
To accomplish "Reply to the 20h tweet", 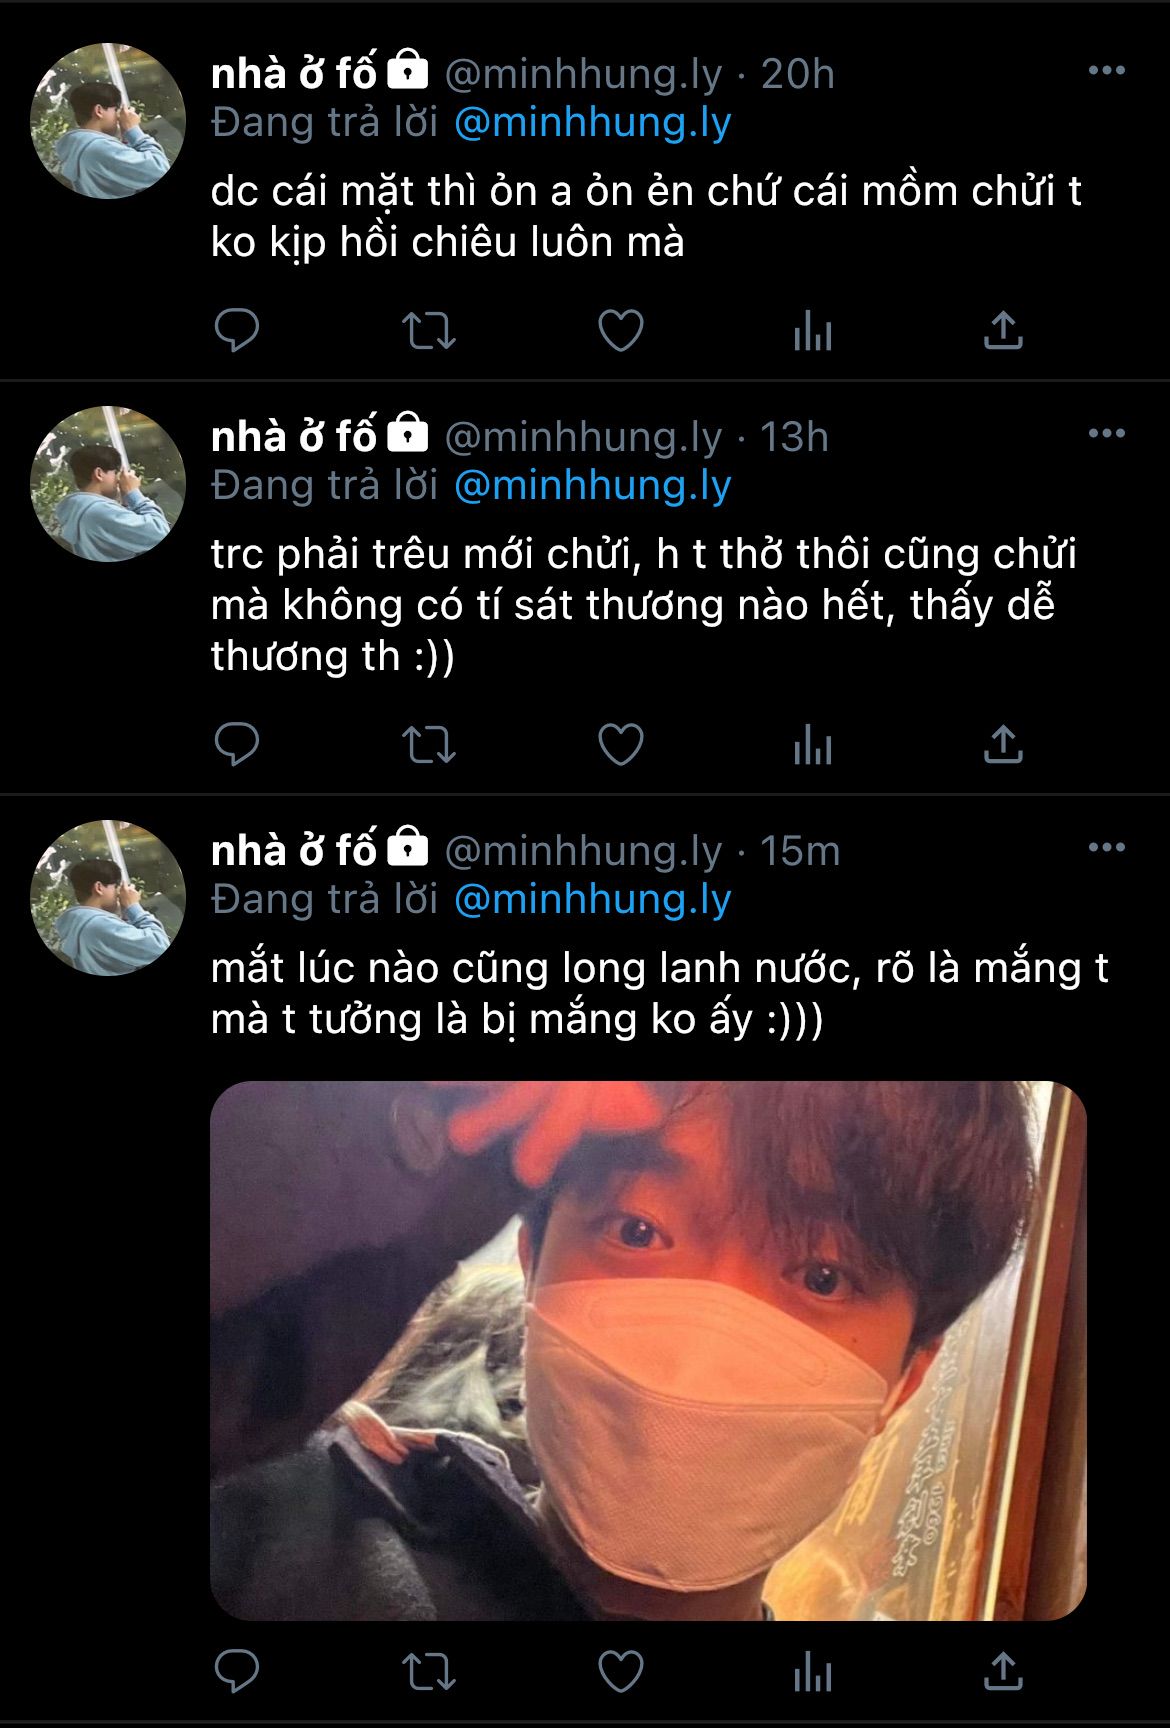I will pyautogui.click(x=237, y=331).
